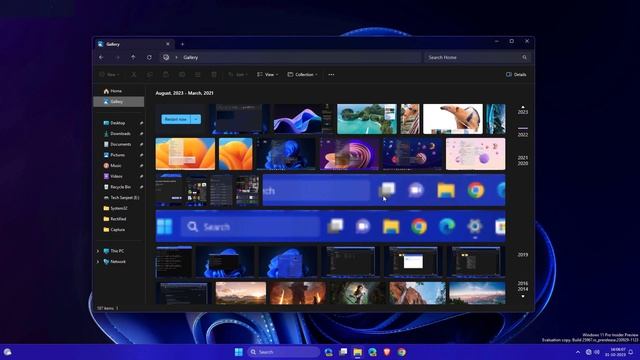Jump to 2022 on the timeline
The height and width of the screenshot is (360, 640).
tap(523, 135)
